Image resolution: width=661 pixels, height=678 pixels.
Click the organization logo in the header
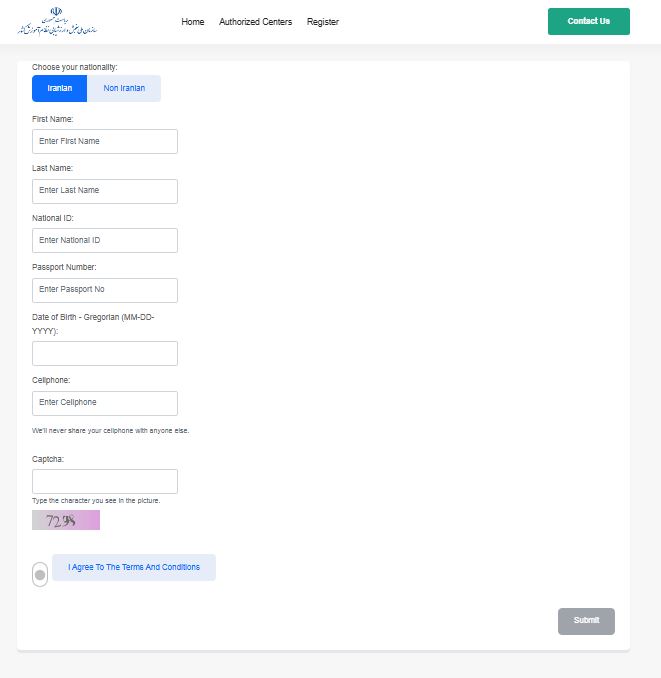63,22
